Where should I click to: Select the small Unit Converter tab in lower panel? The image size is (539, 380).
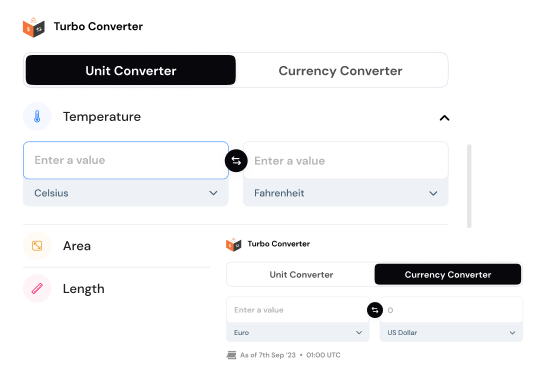pyautogui.click(x=301, y=274)
